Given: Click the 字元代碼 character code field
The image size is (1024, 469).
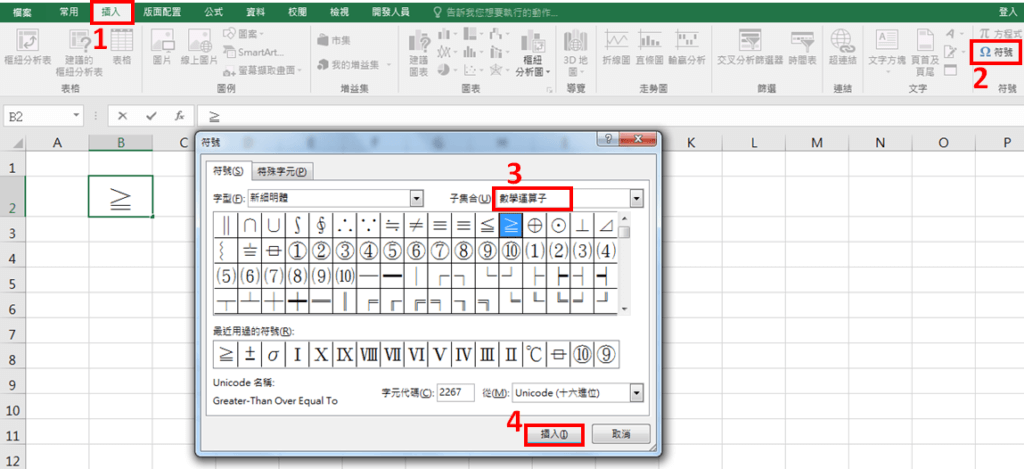Looking at the screenshot, I should point(455,393).
